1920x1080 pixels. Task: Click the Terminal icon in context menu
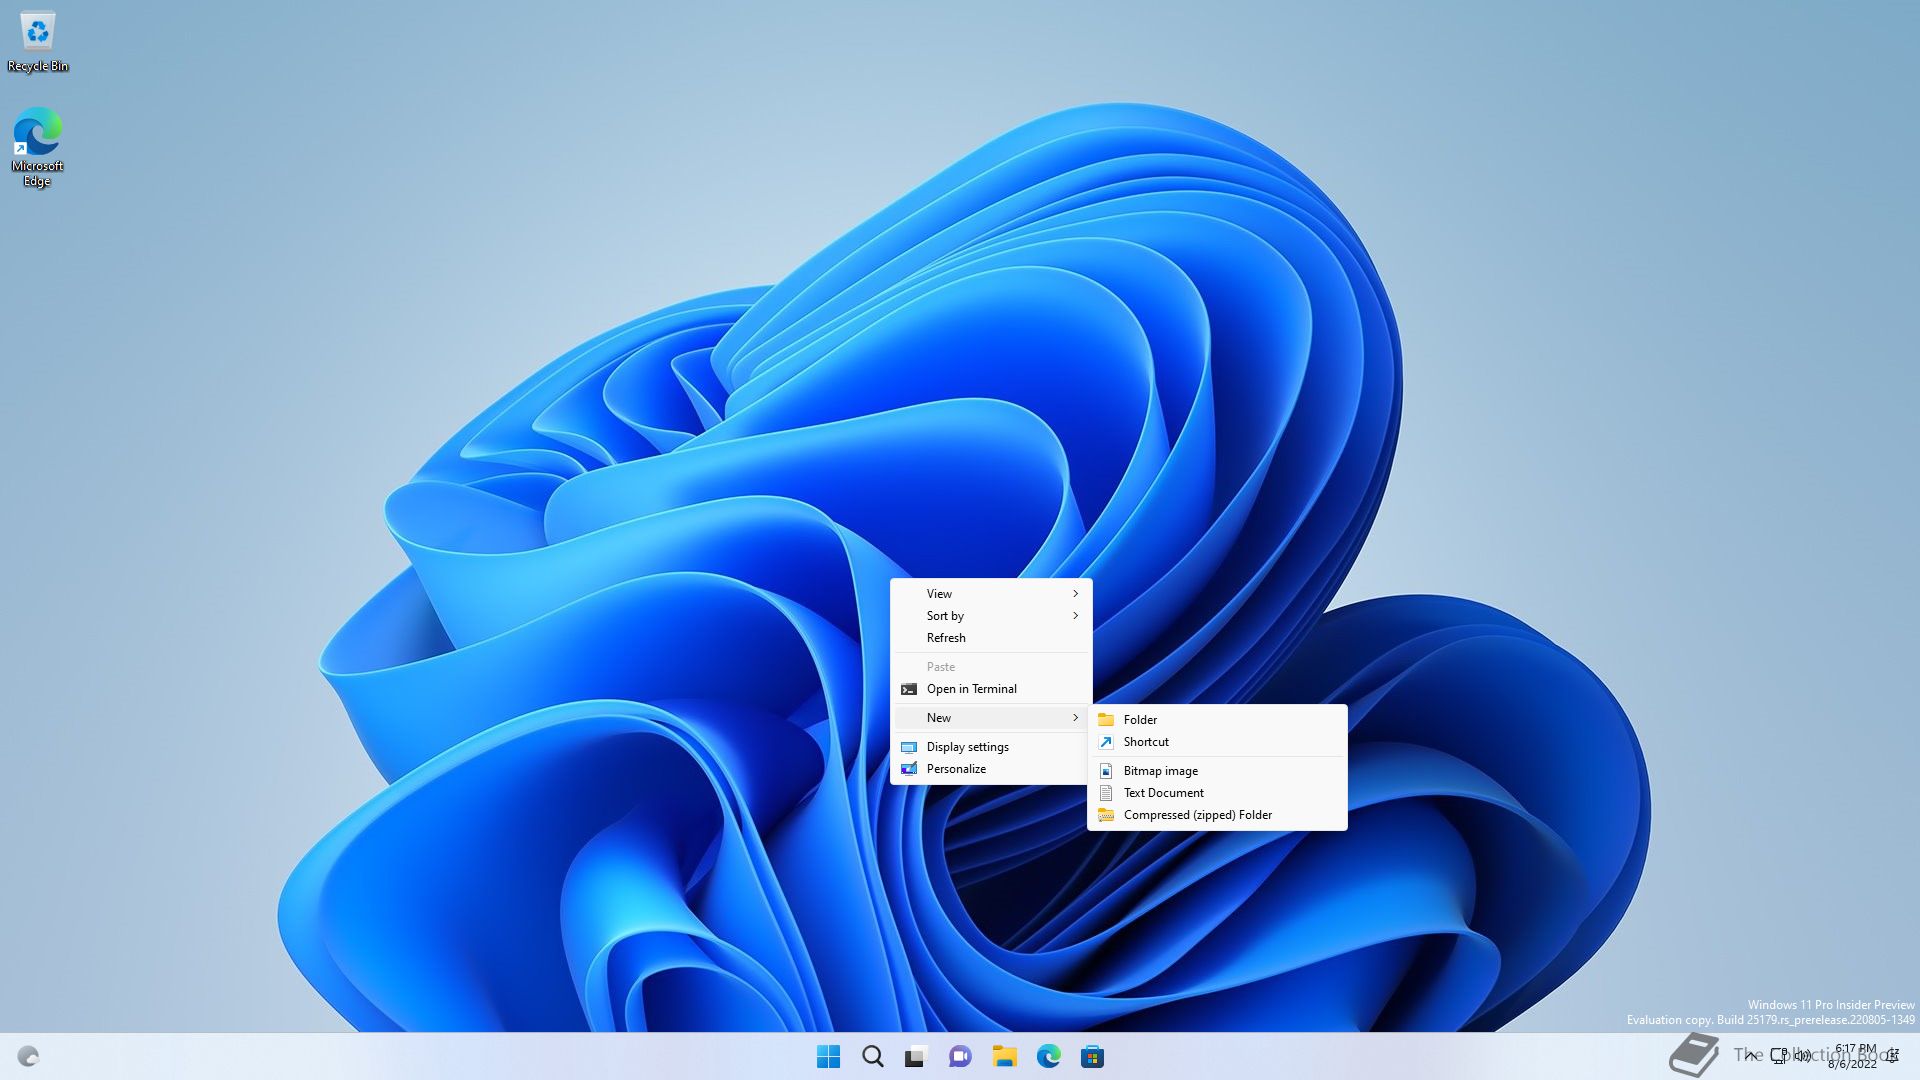(908, 689)
